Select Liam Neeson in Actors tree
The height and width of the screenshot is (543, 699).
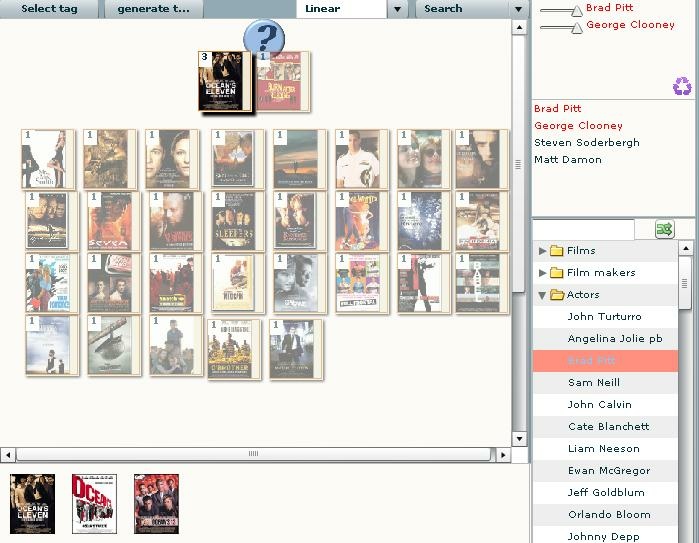click(x=605, y=448)
